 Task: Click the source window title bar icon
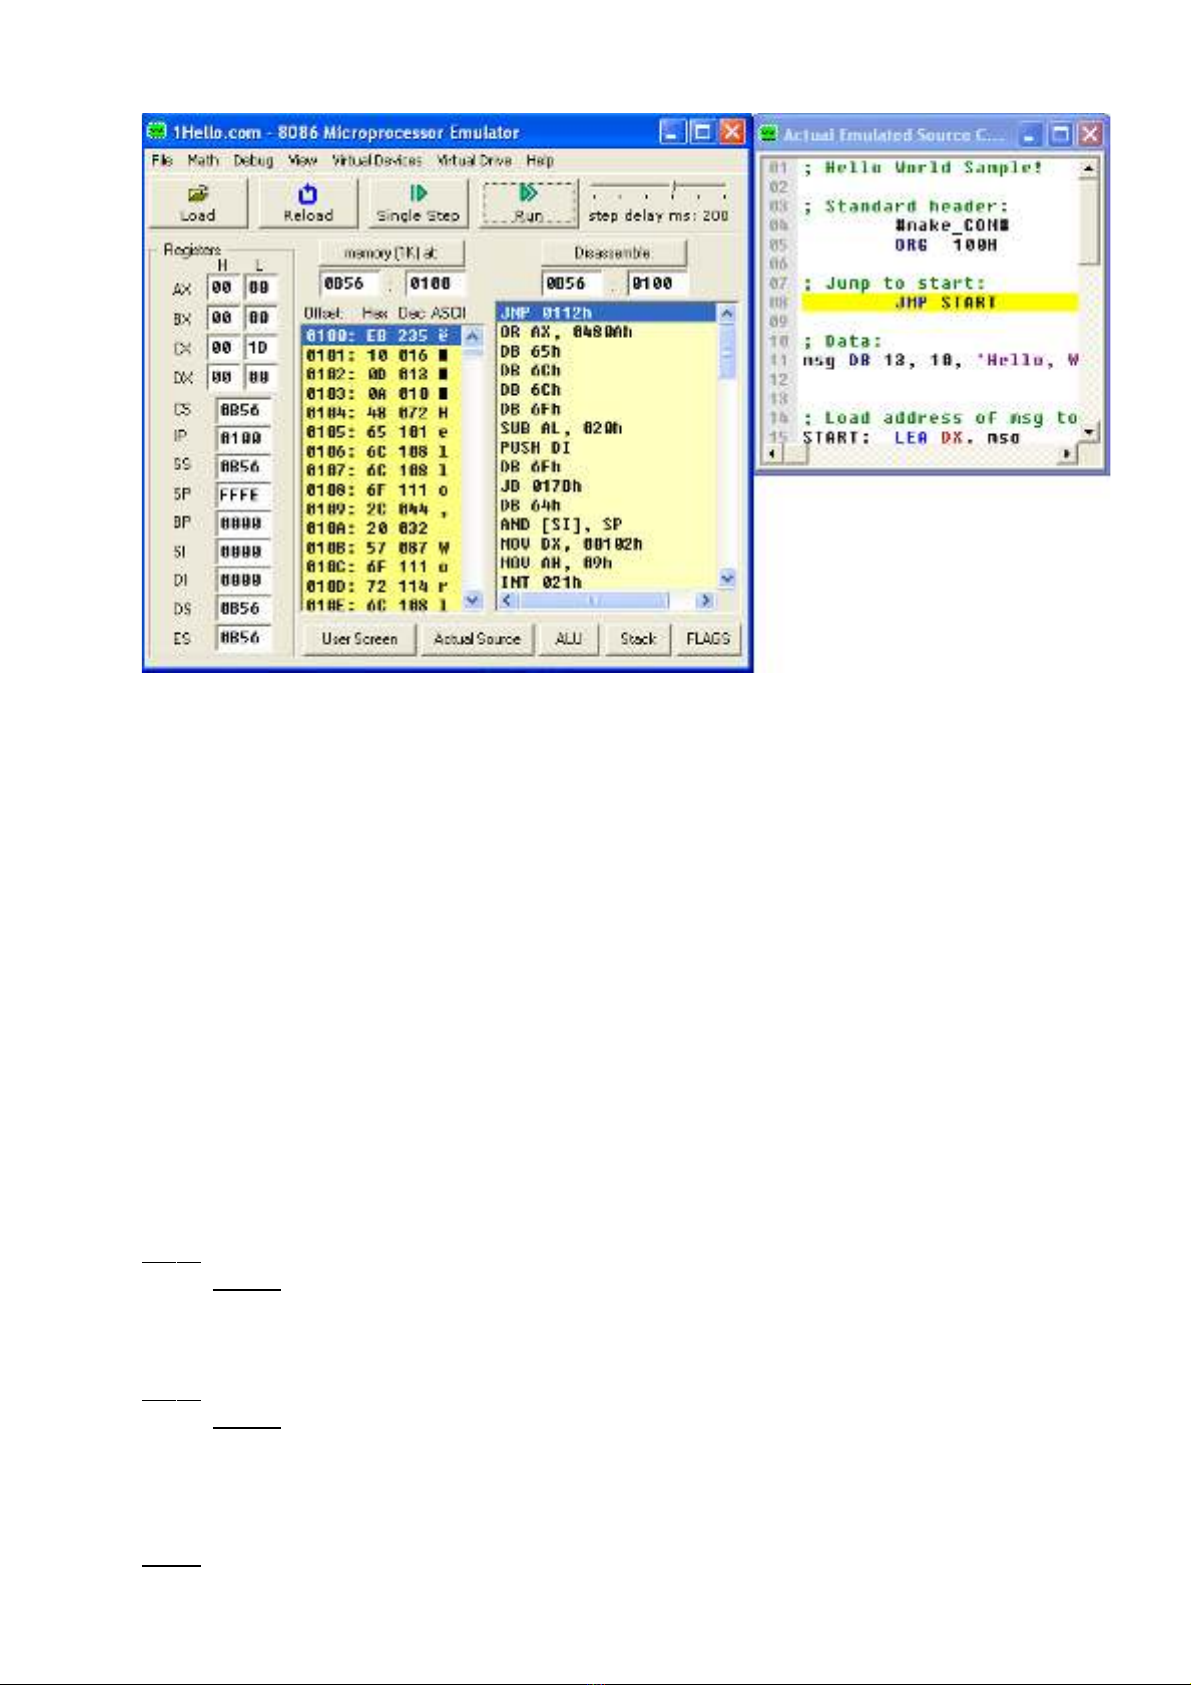[x=769, y=134]
